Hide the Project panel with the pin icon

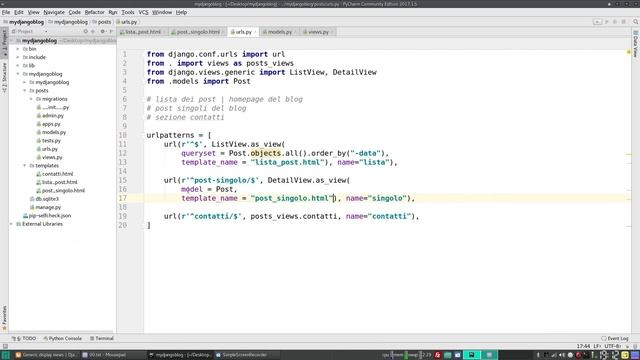coord(111,31)
